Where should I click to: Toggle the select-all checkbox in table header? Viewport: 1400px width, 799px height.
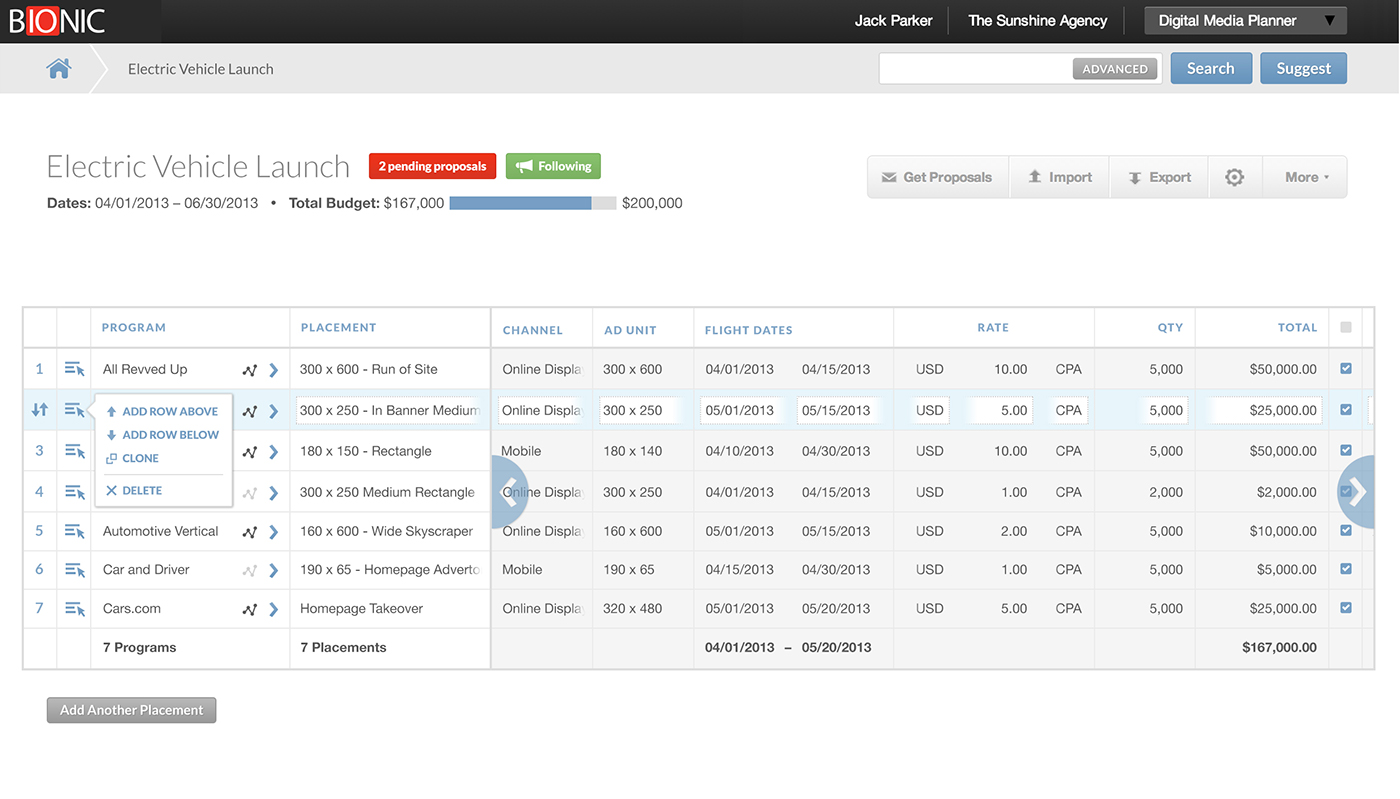pyautogui.click(x=1346, y=327)
